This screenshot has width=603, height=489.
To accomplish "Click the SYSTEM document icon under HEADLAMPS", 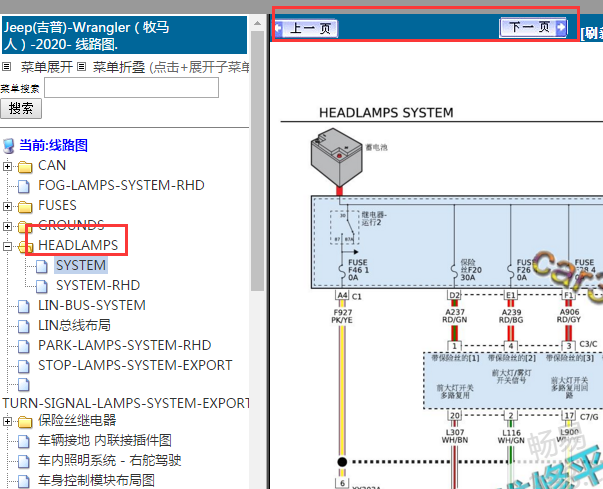I will click(x=42, y=266).
